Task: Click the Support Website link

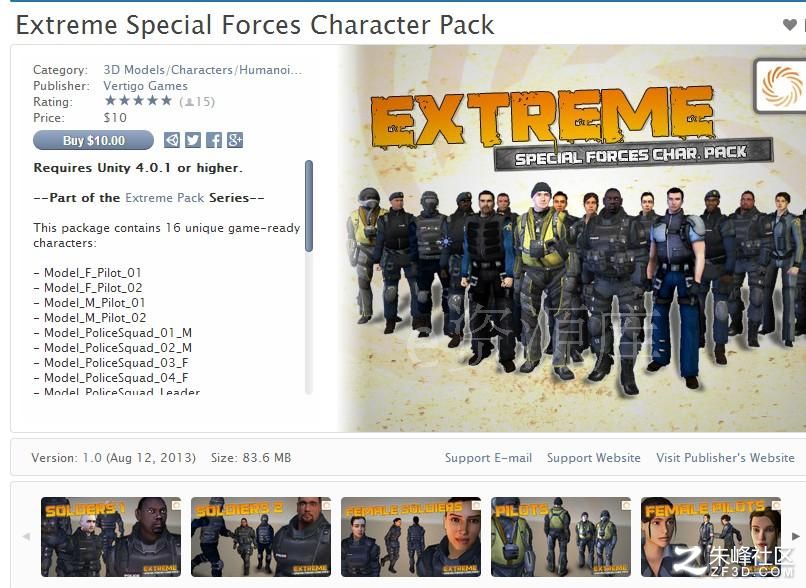Action: pos(594,457)
